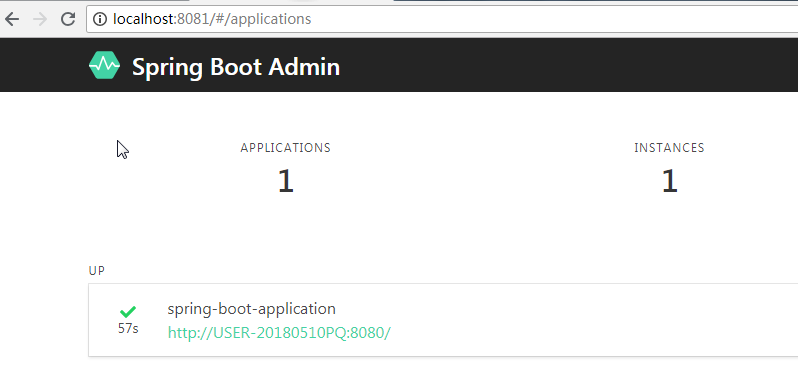
Task: Click the browser forward arrow
Action: pyautogui.click(x=40, y=19)
